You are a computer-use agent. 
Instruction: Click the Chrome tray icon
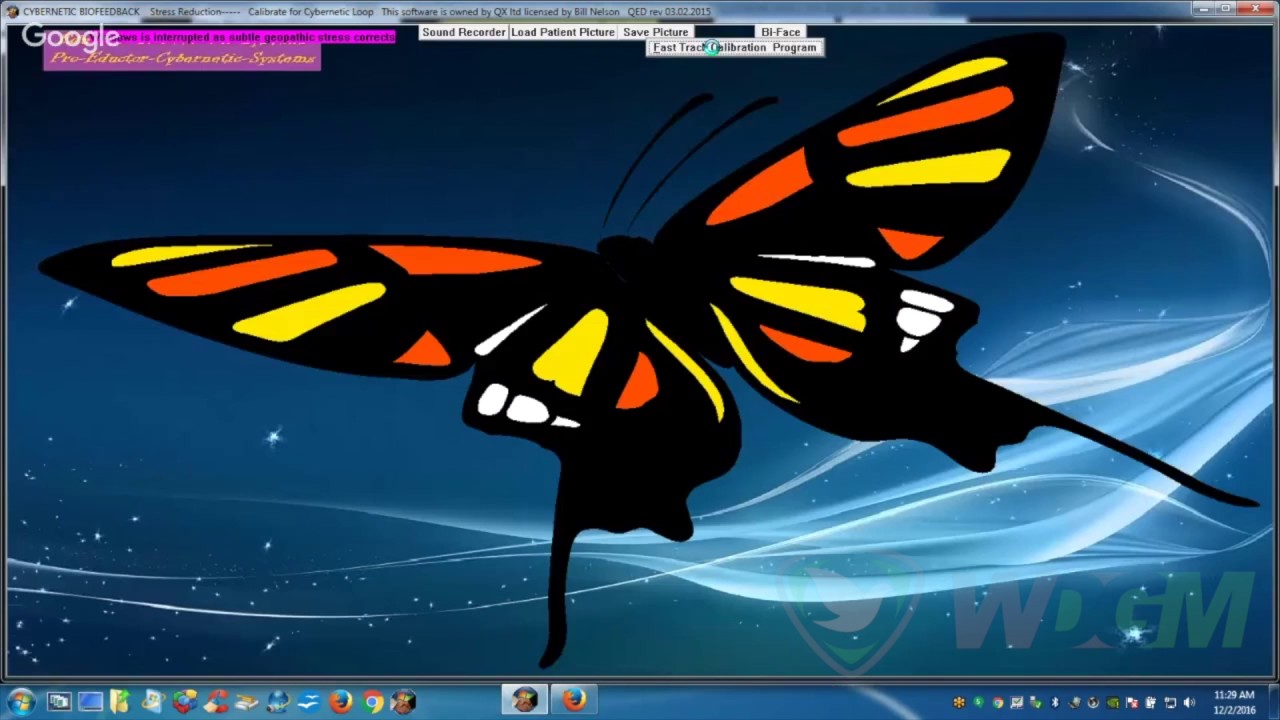pyautogui.click(x=998, y=703)
